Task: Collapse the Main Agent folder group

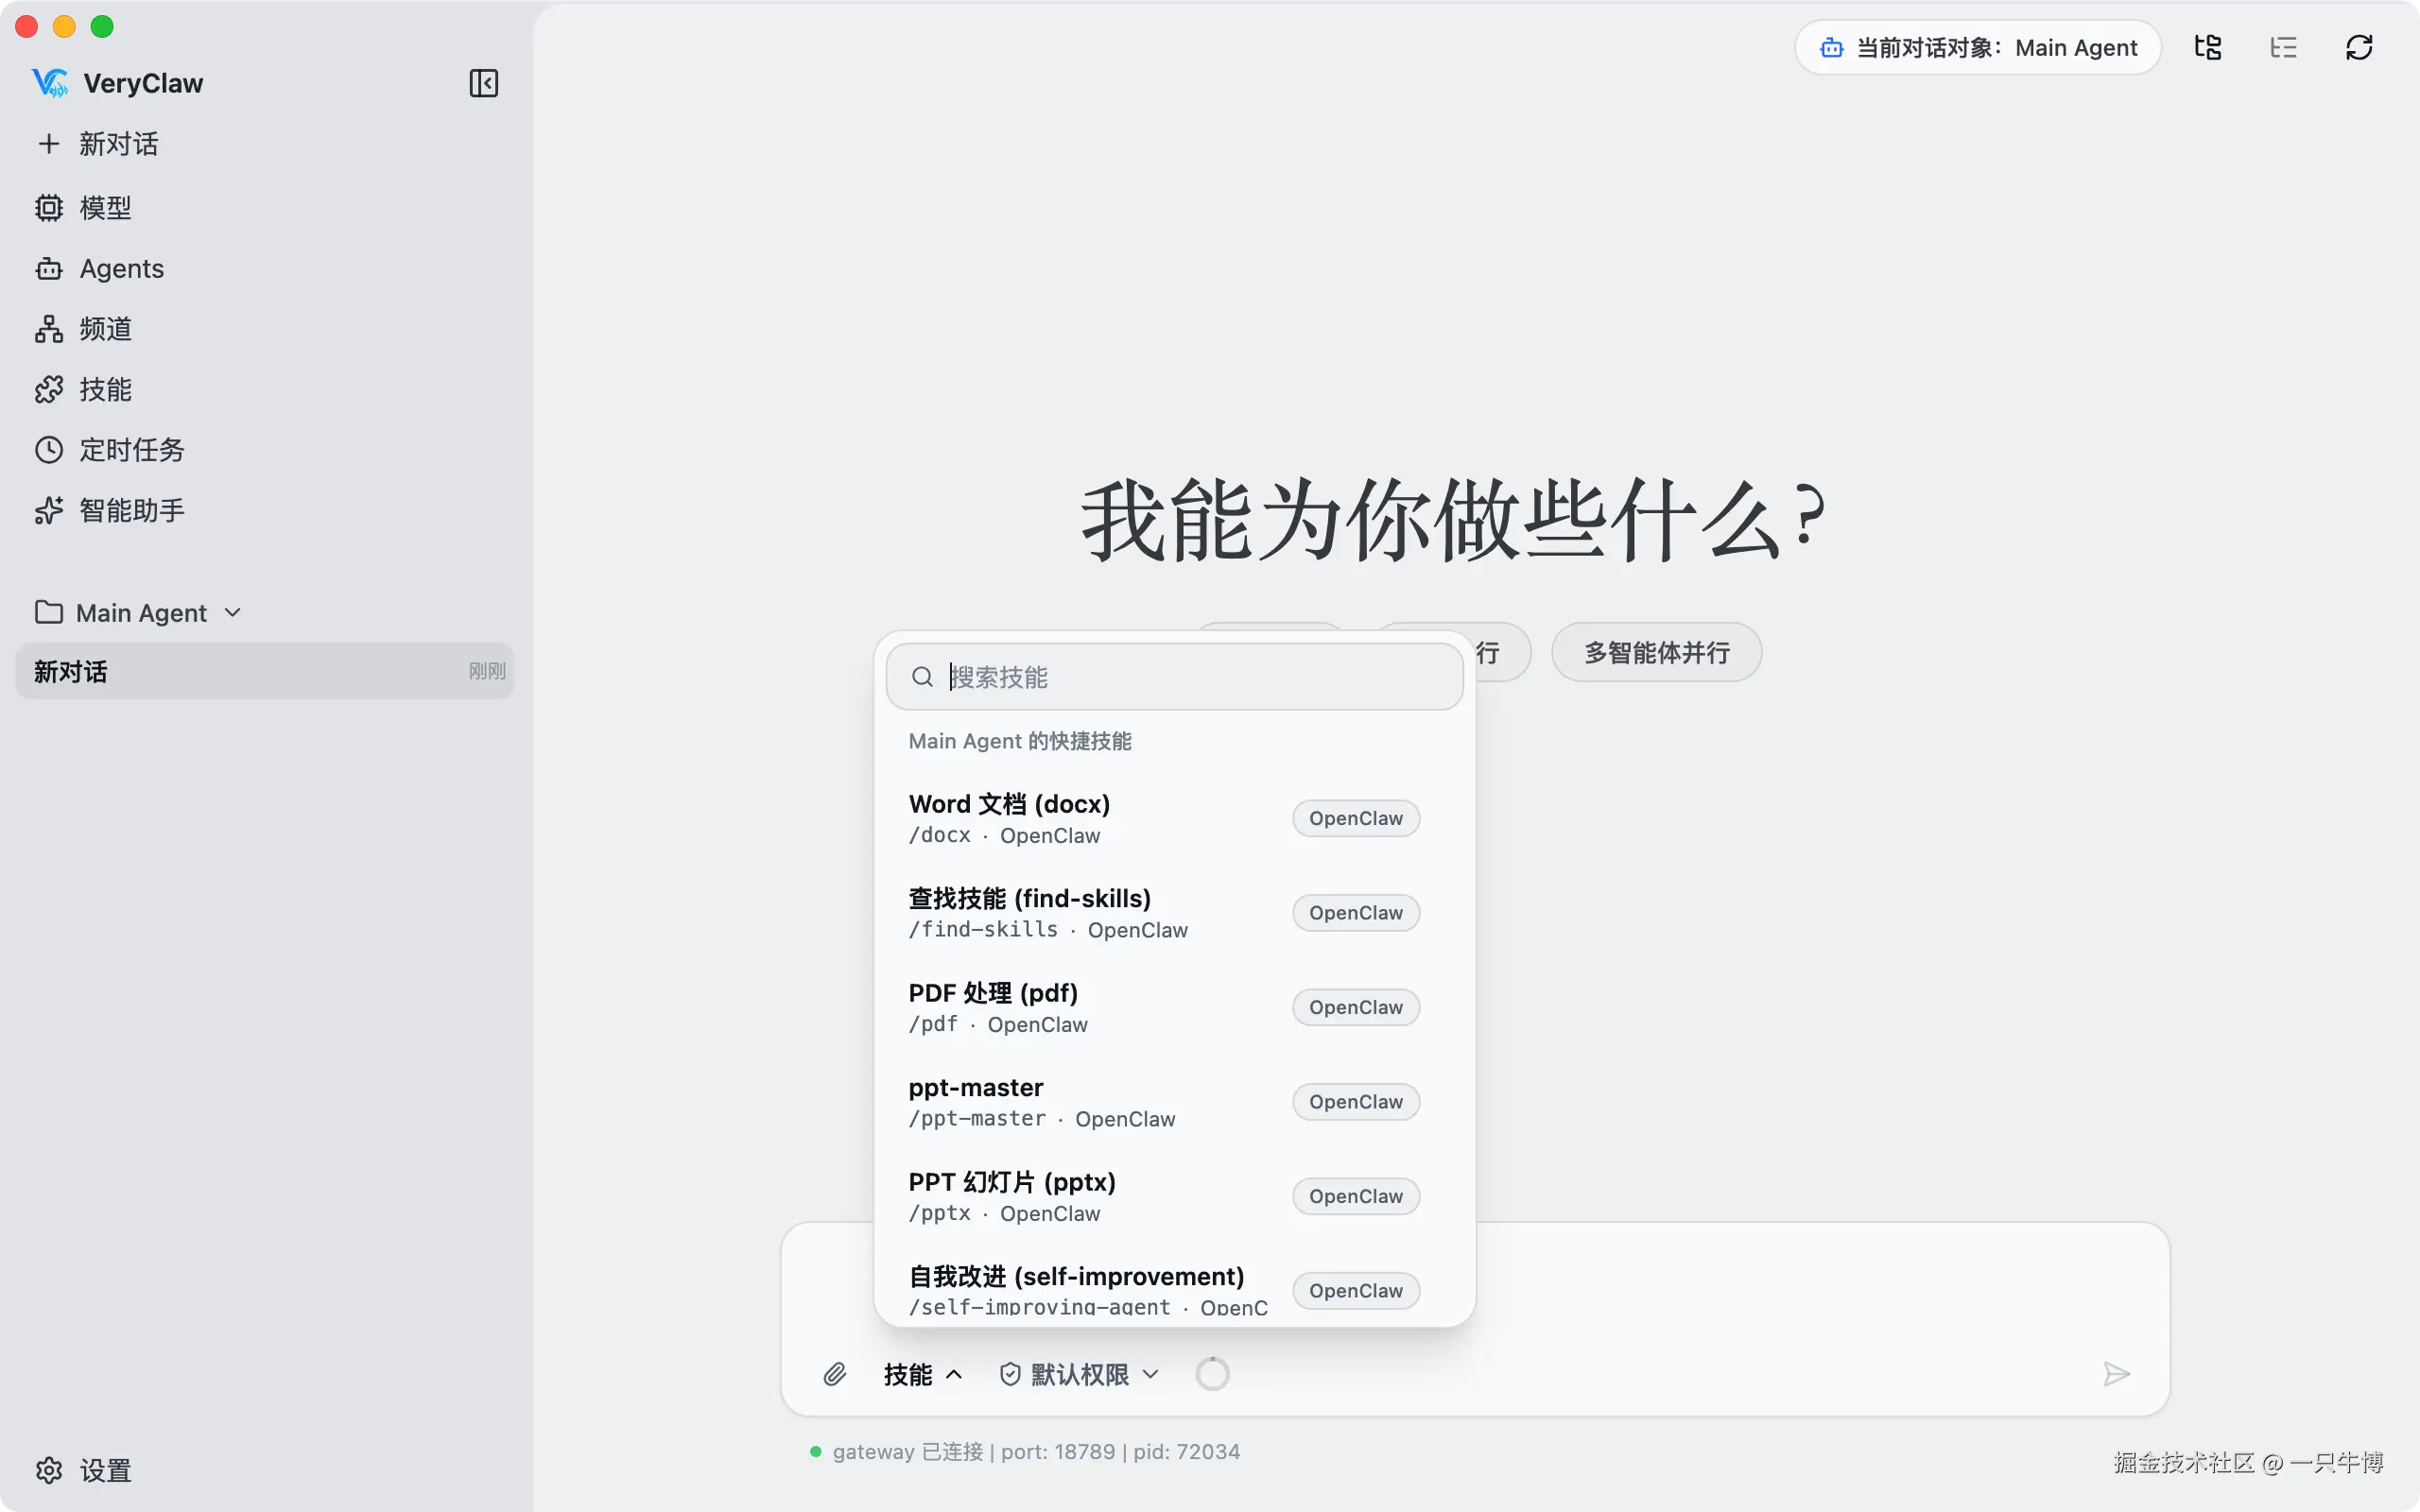Action: tap(138, 612)
